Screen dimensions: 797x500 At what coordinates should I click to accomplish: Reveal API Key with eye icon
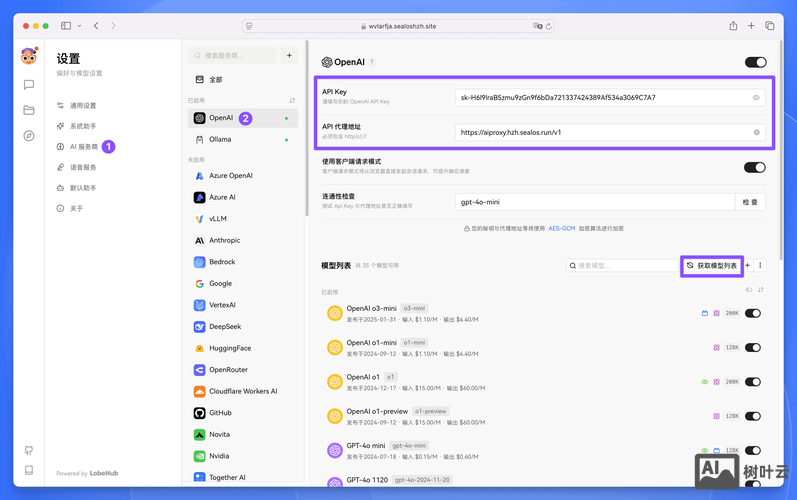[756, 98]
